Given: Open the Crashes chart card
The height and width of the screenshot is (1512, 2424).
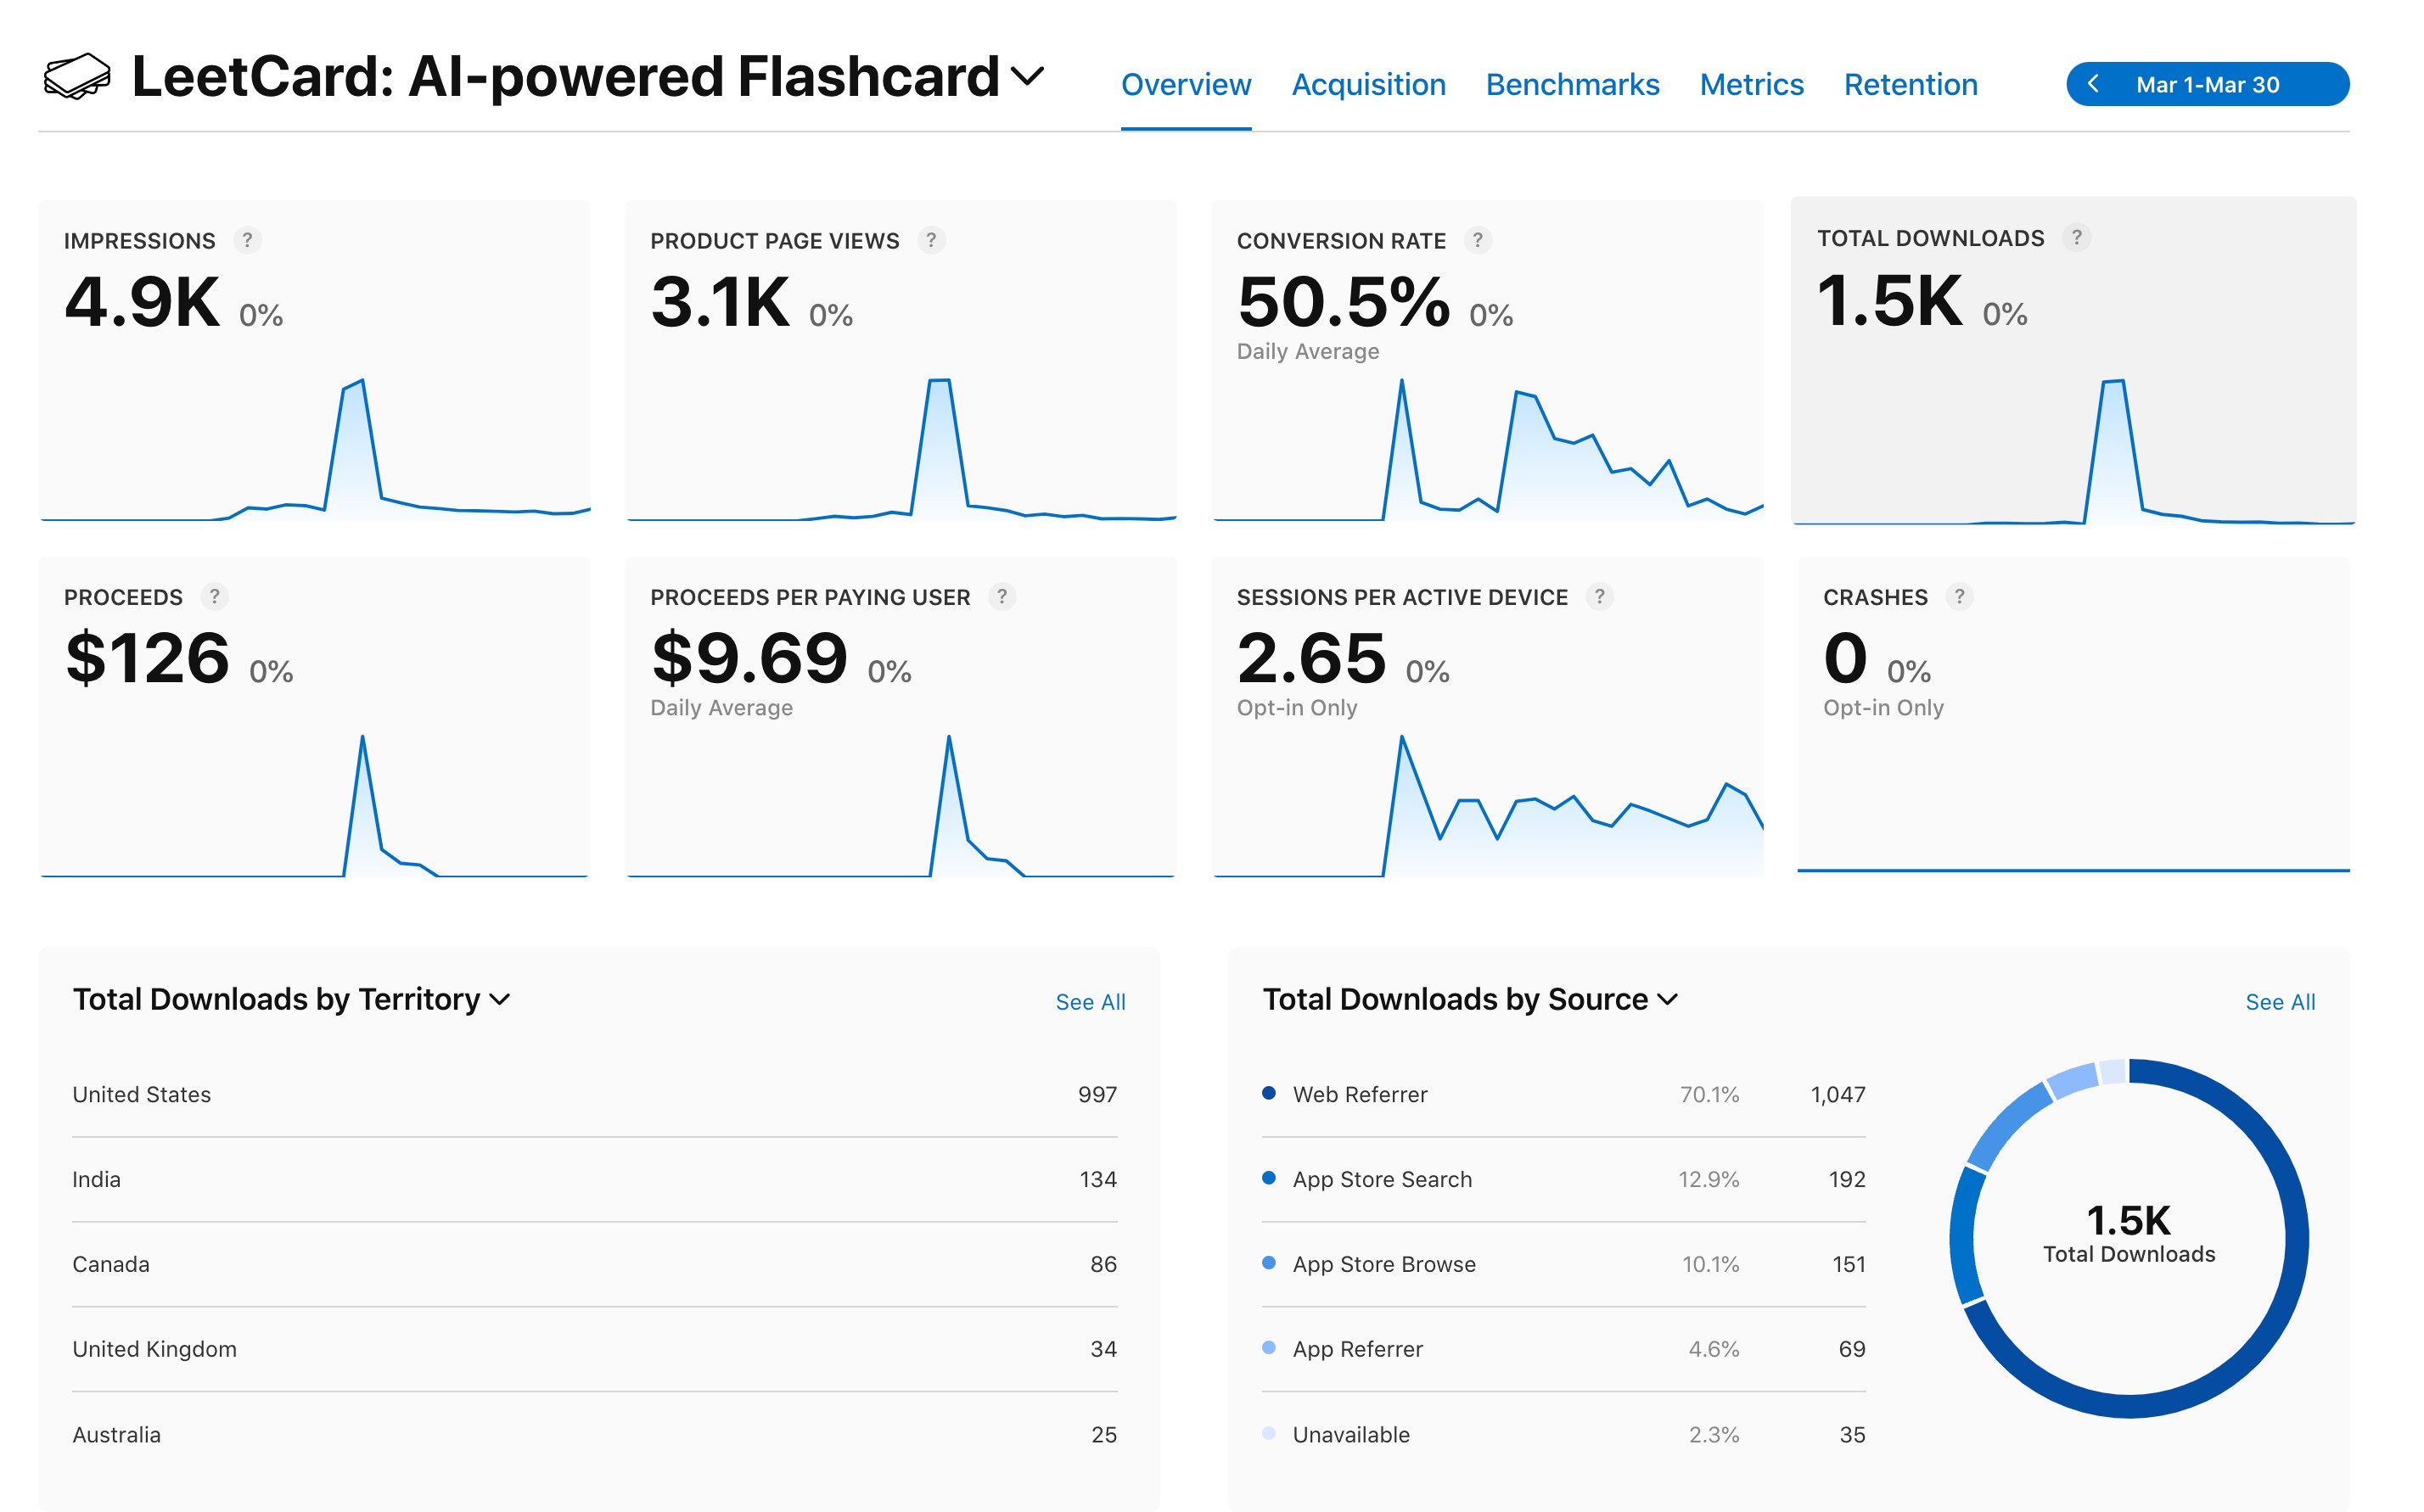Looking at the screenshot, I should click(2073, 717).
